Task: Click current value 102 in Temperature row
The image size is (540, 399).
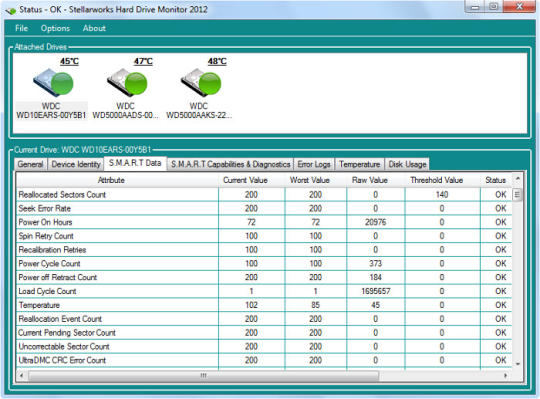Action: click(251, 305)
